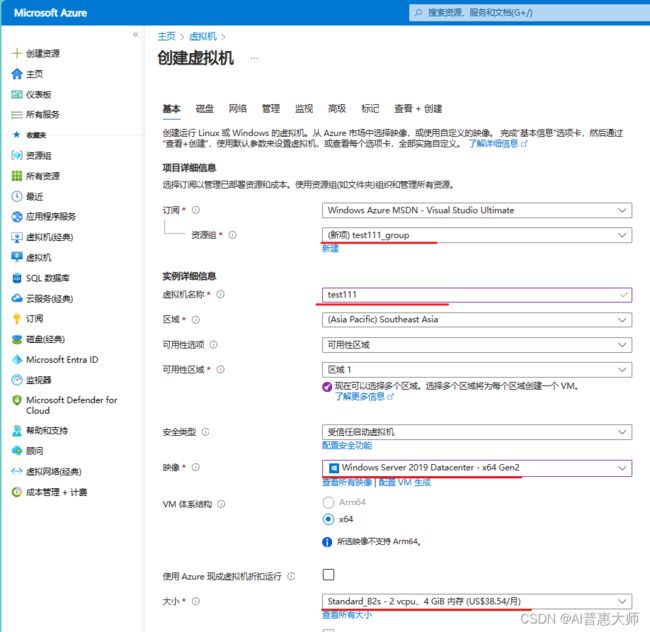This screenshot has height=632, width=650.
Task: Open the Disks (classic) icon
Action: [x=17, y=339]
